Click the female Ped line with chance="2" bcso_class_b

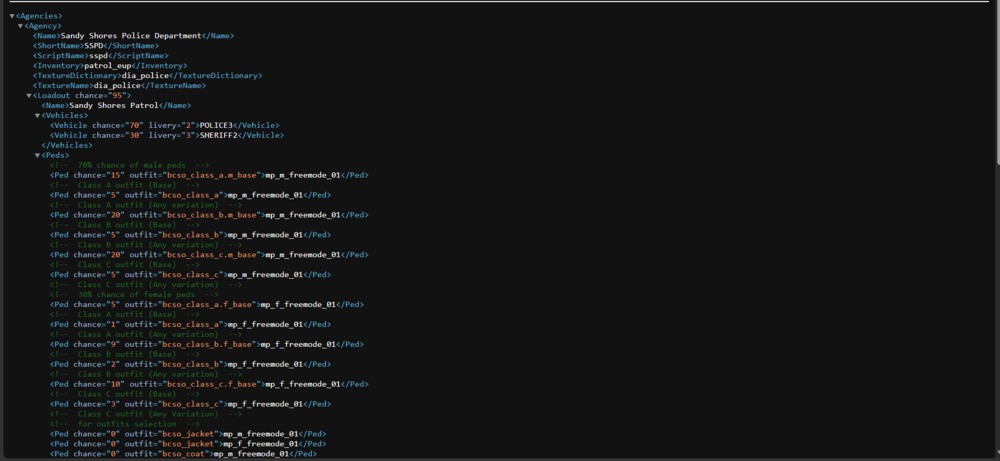click(190, 365)
